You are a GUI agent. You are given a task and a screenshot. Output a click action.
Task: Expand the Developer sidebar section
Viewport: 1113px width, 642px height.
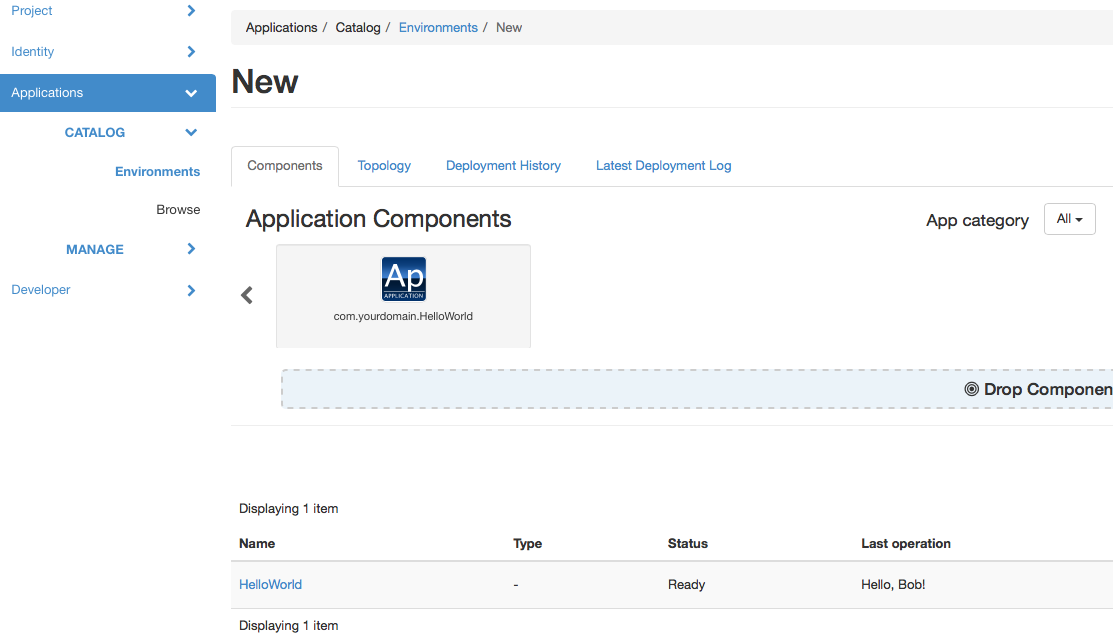click(x=191, y=290)
